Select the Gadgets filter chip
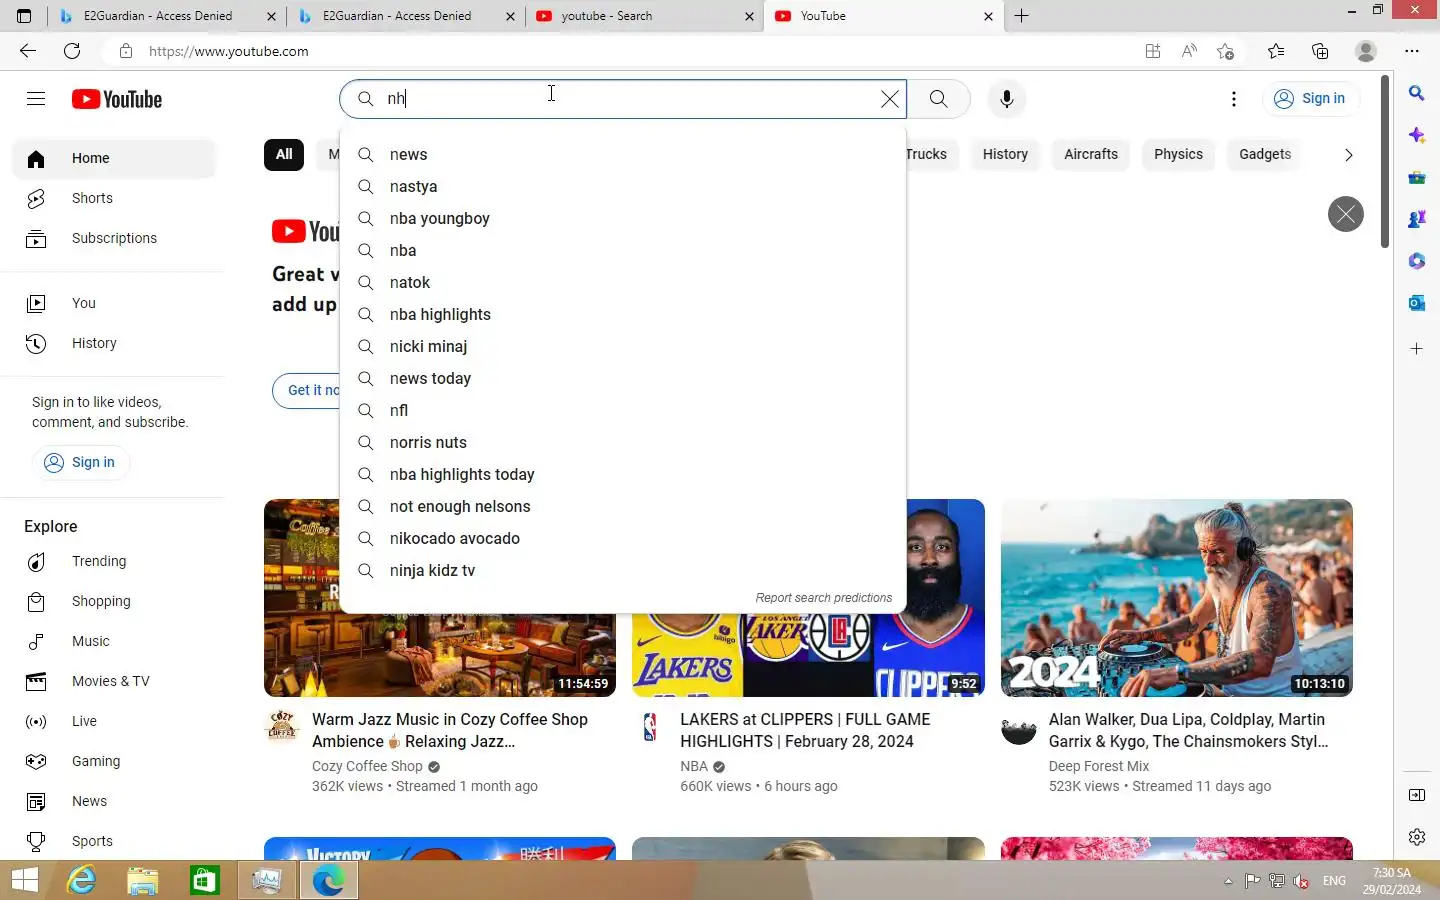1440x900 pixels. tap(1265, 154)
